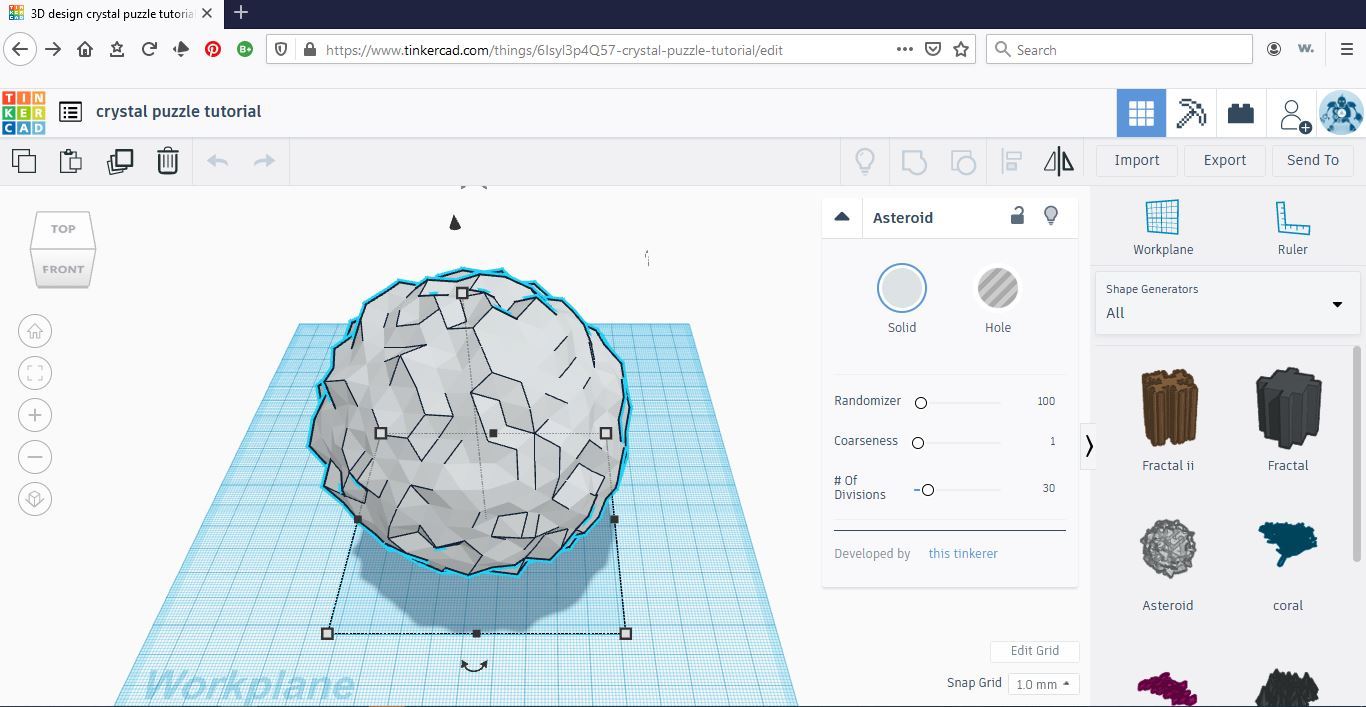Open the Workplane tool
The width and height of the screenshot is (1366, 707).
[1162, 228]
